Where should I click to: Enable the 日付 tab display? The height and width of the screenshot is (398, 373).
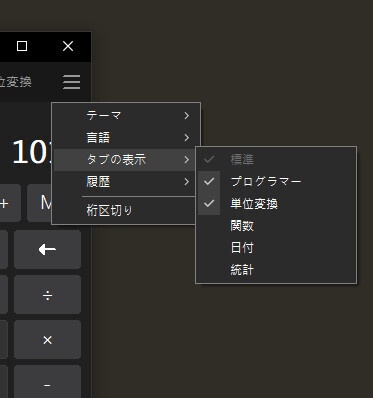pyautogui.click(x=276, y=248)
